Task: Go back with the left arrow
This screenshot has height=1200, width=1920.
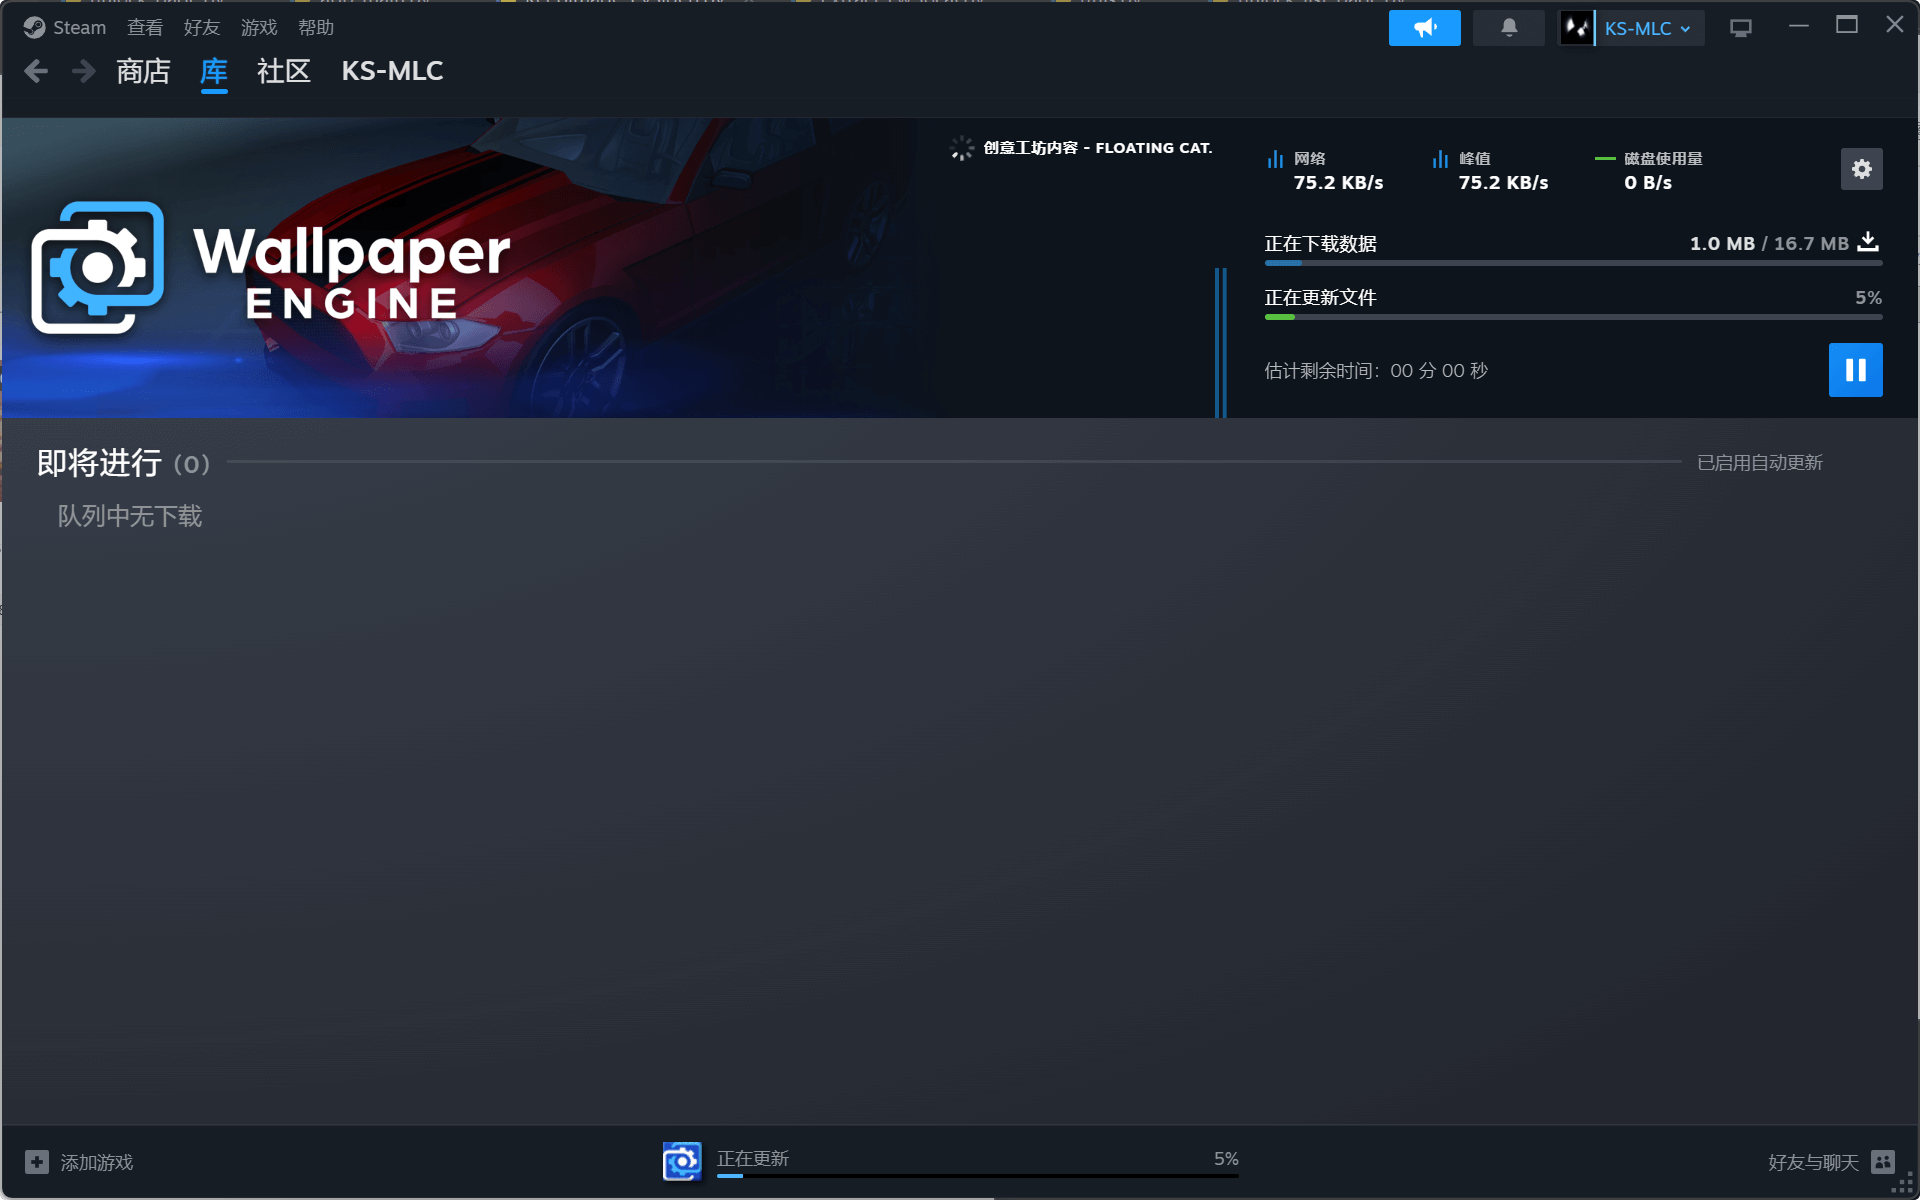Action: click(36, 71)
